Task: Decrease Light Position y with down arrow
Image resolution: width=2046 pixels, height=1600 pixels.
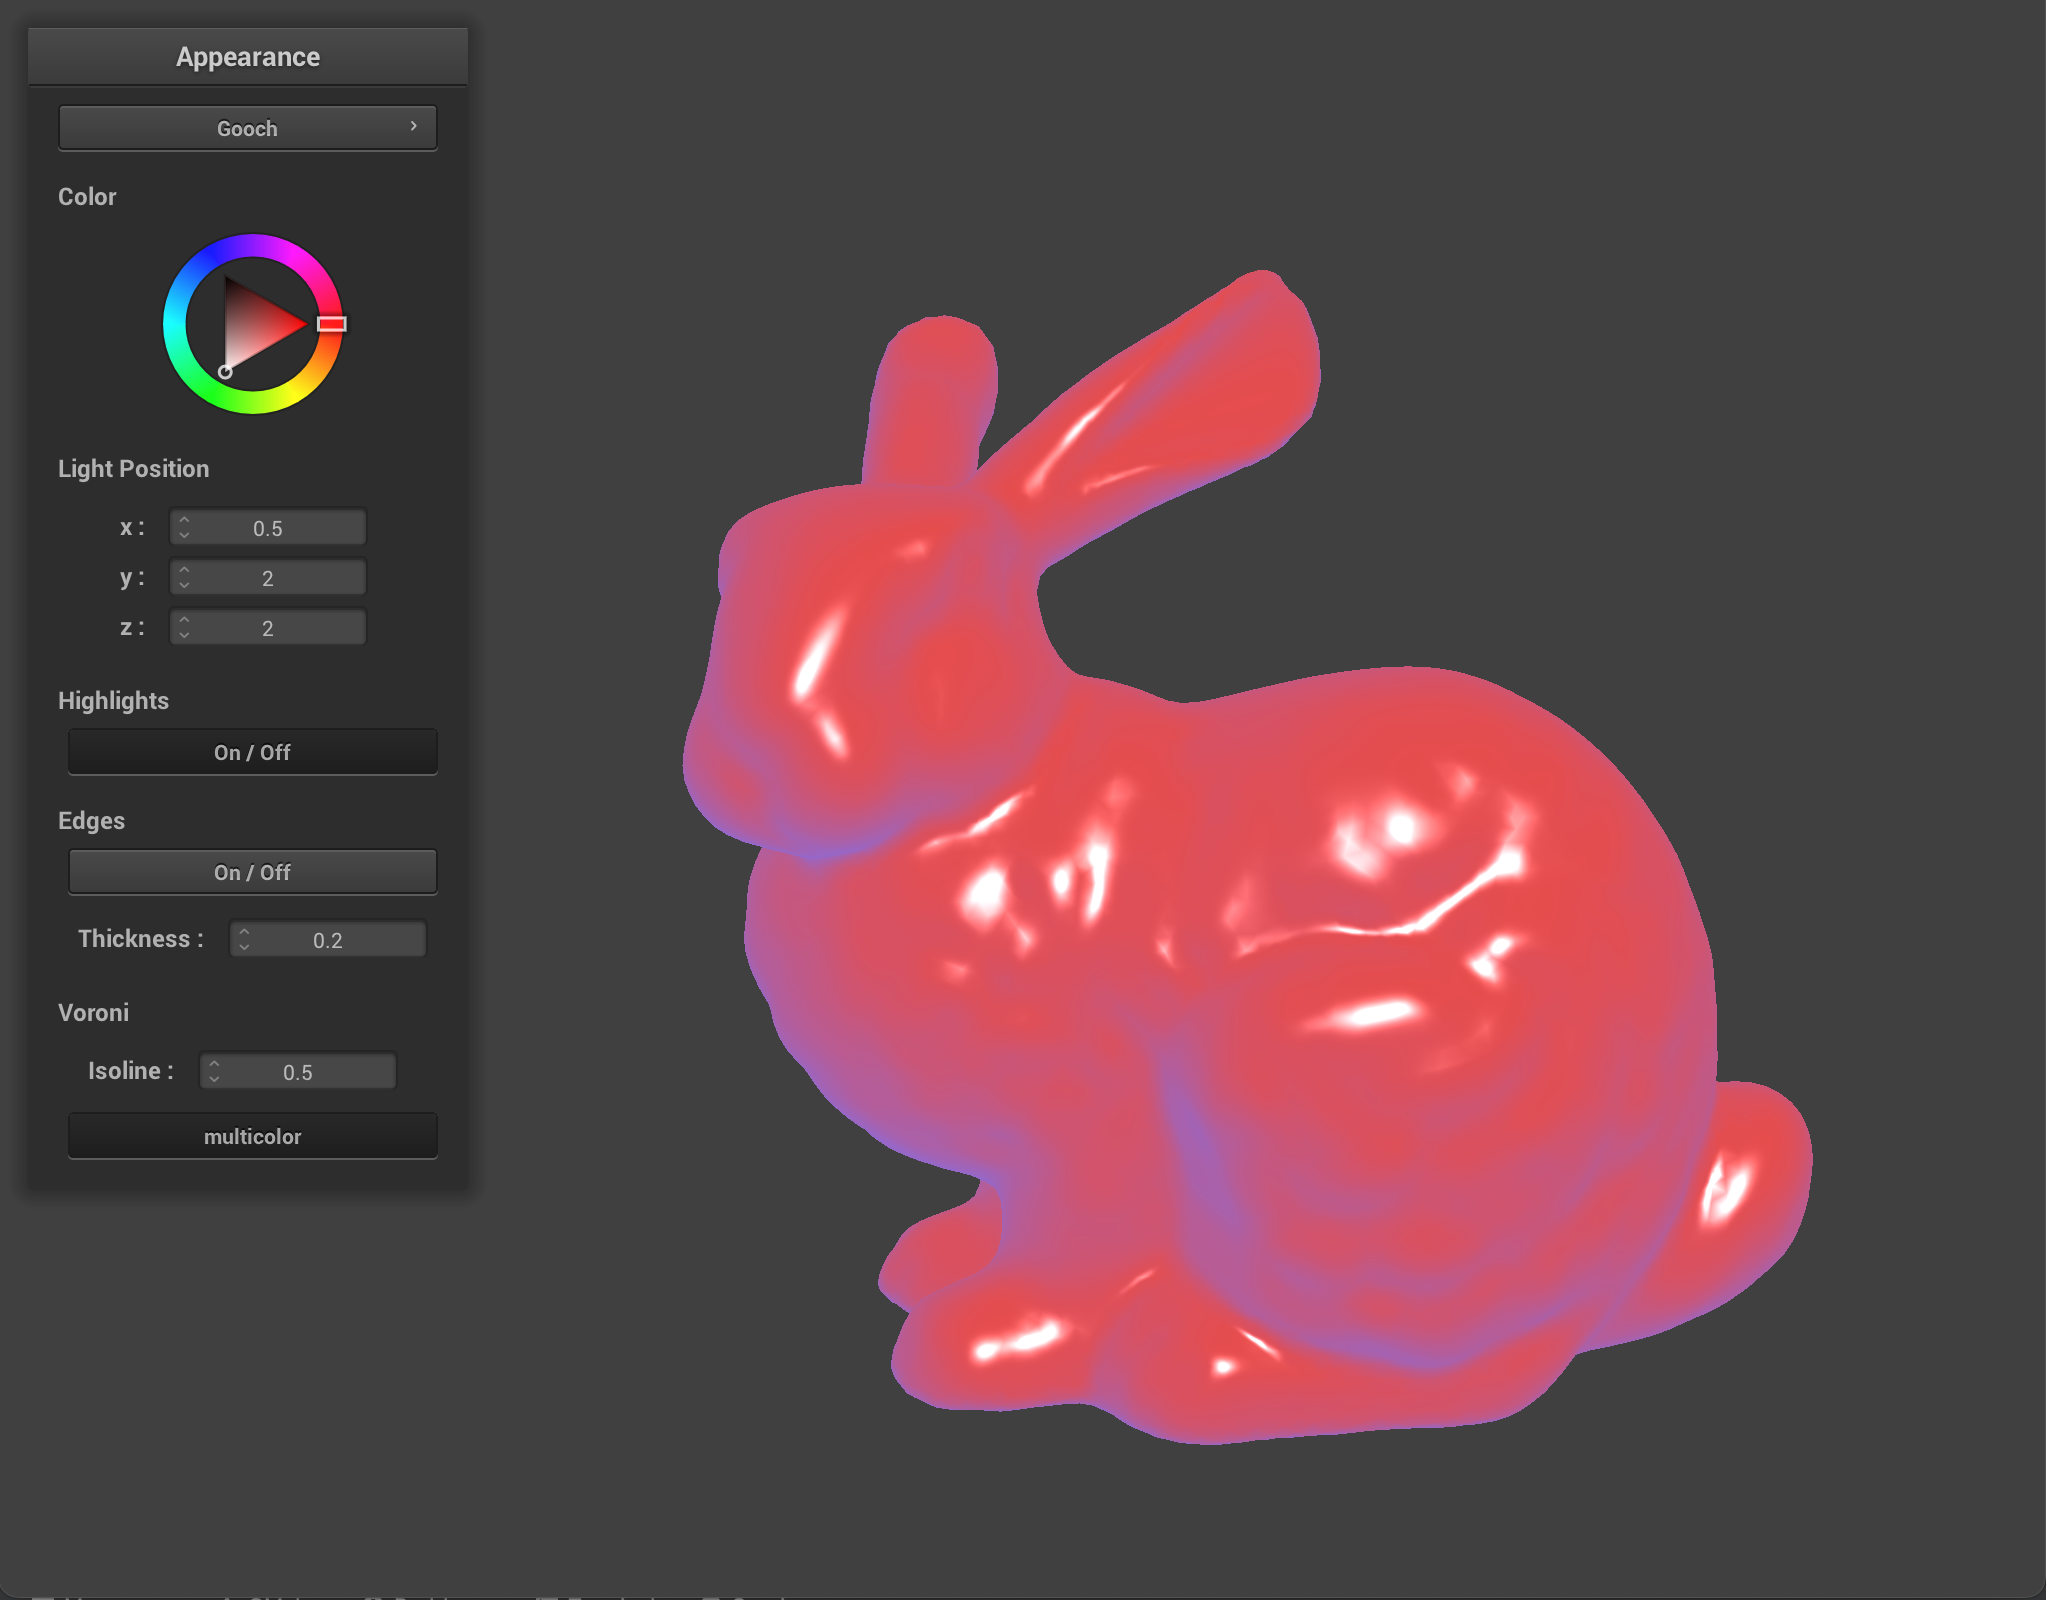Action: (184, 585)
